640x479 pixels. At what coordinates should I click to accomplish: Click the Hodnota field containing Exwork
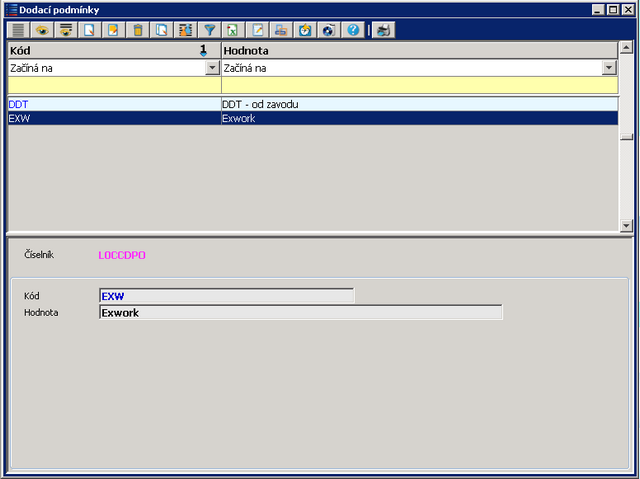pos(300,313)
